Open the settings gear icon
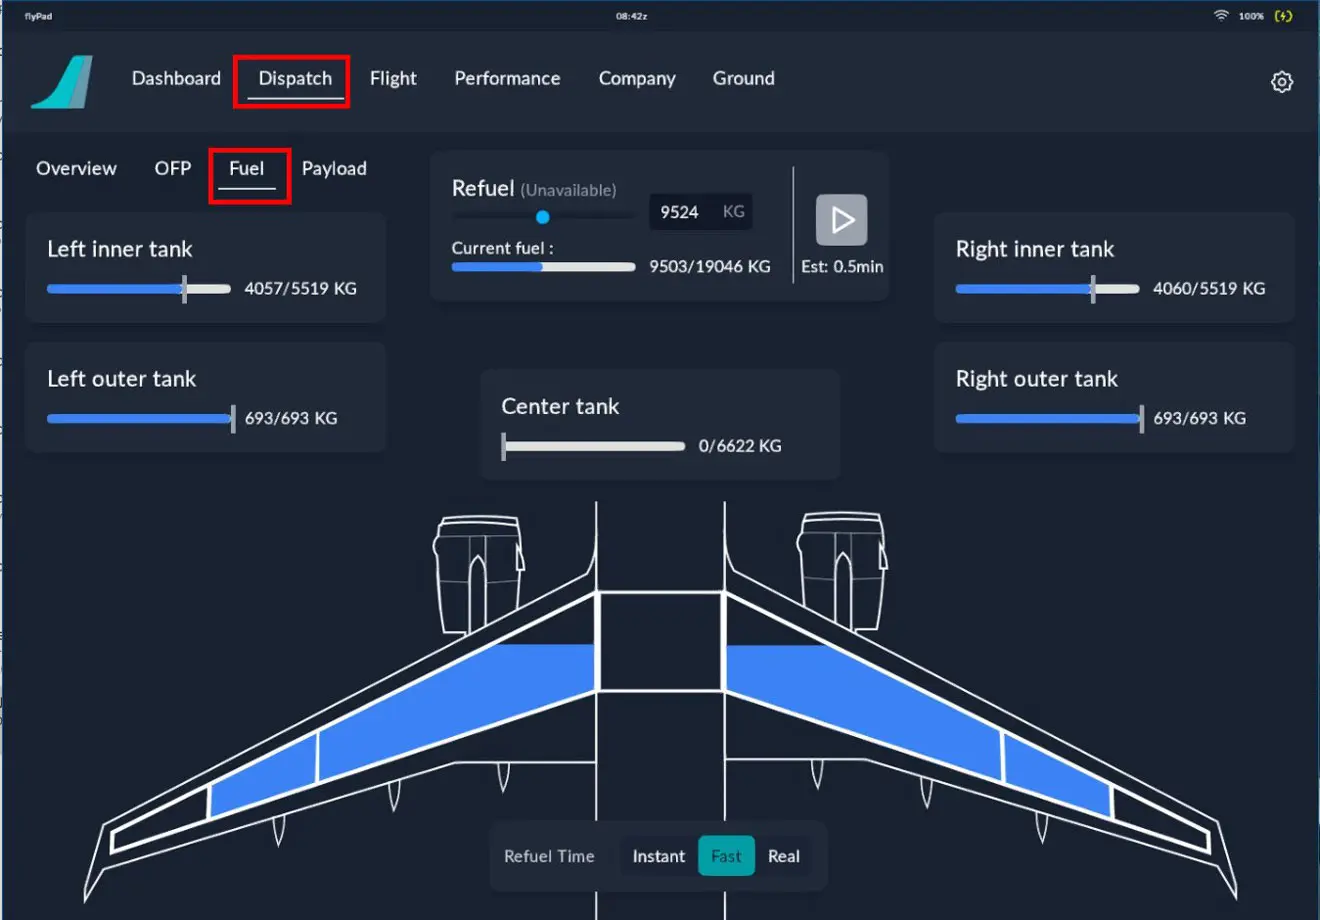Viewport: 1320px width, 920px height. point(1281,82)
